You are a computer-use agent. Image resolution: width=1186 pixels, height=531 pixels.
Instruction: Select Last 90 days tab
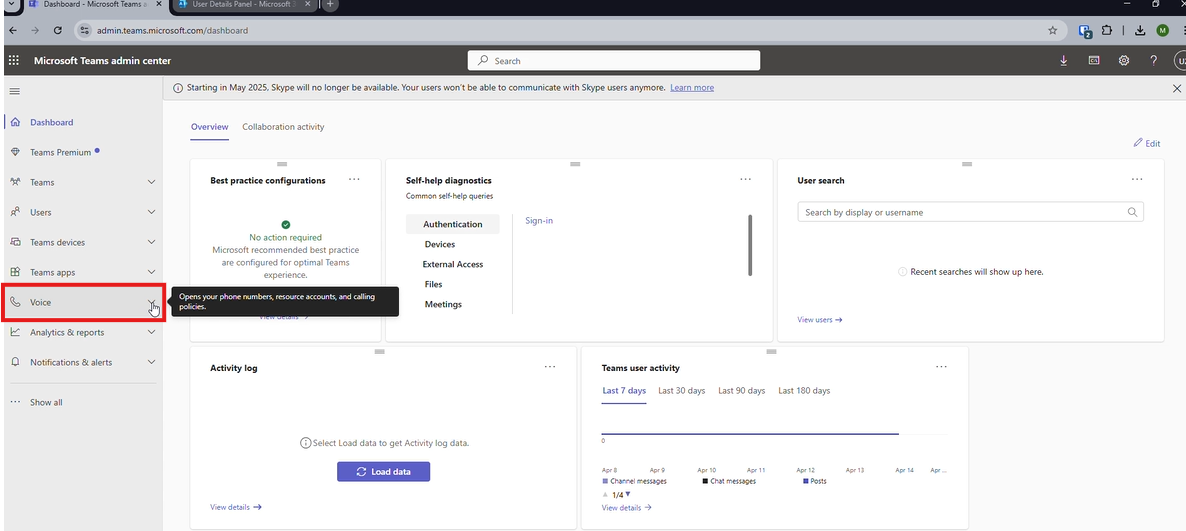click(741, 391)
